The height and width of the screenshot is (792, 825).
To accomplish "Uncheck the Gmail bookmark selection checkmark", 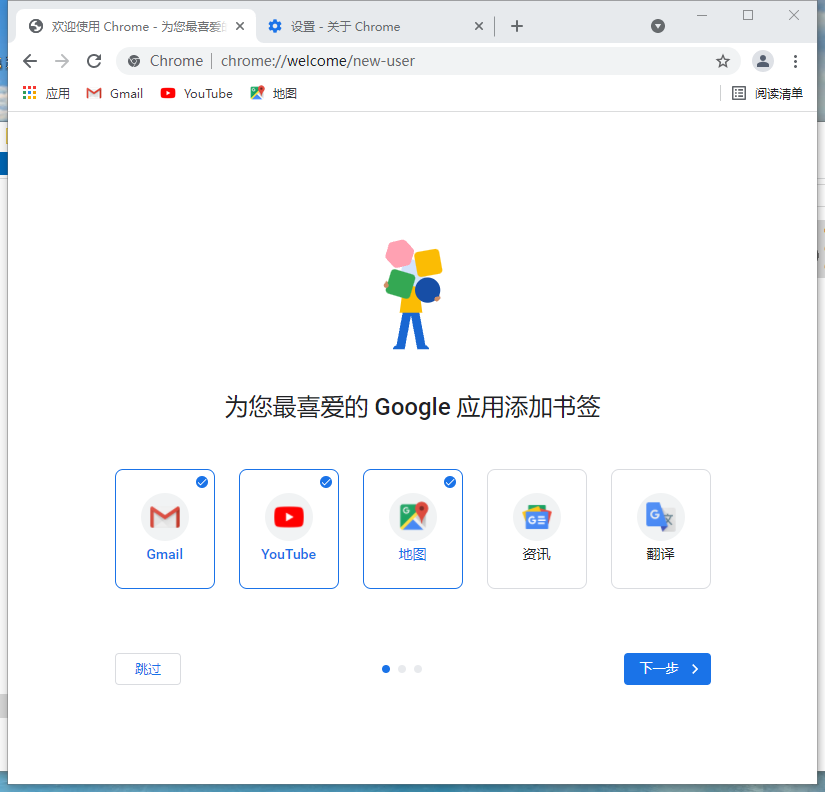I will click(x=201, y=481).
